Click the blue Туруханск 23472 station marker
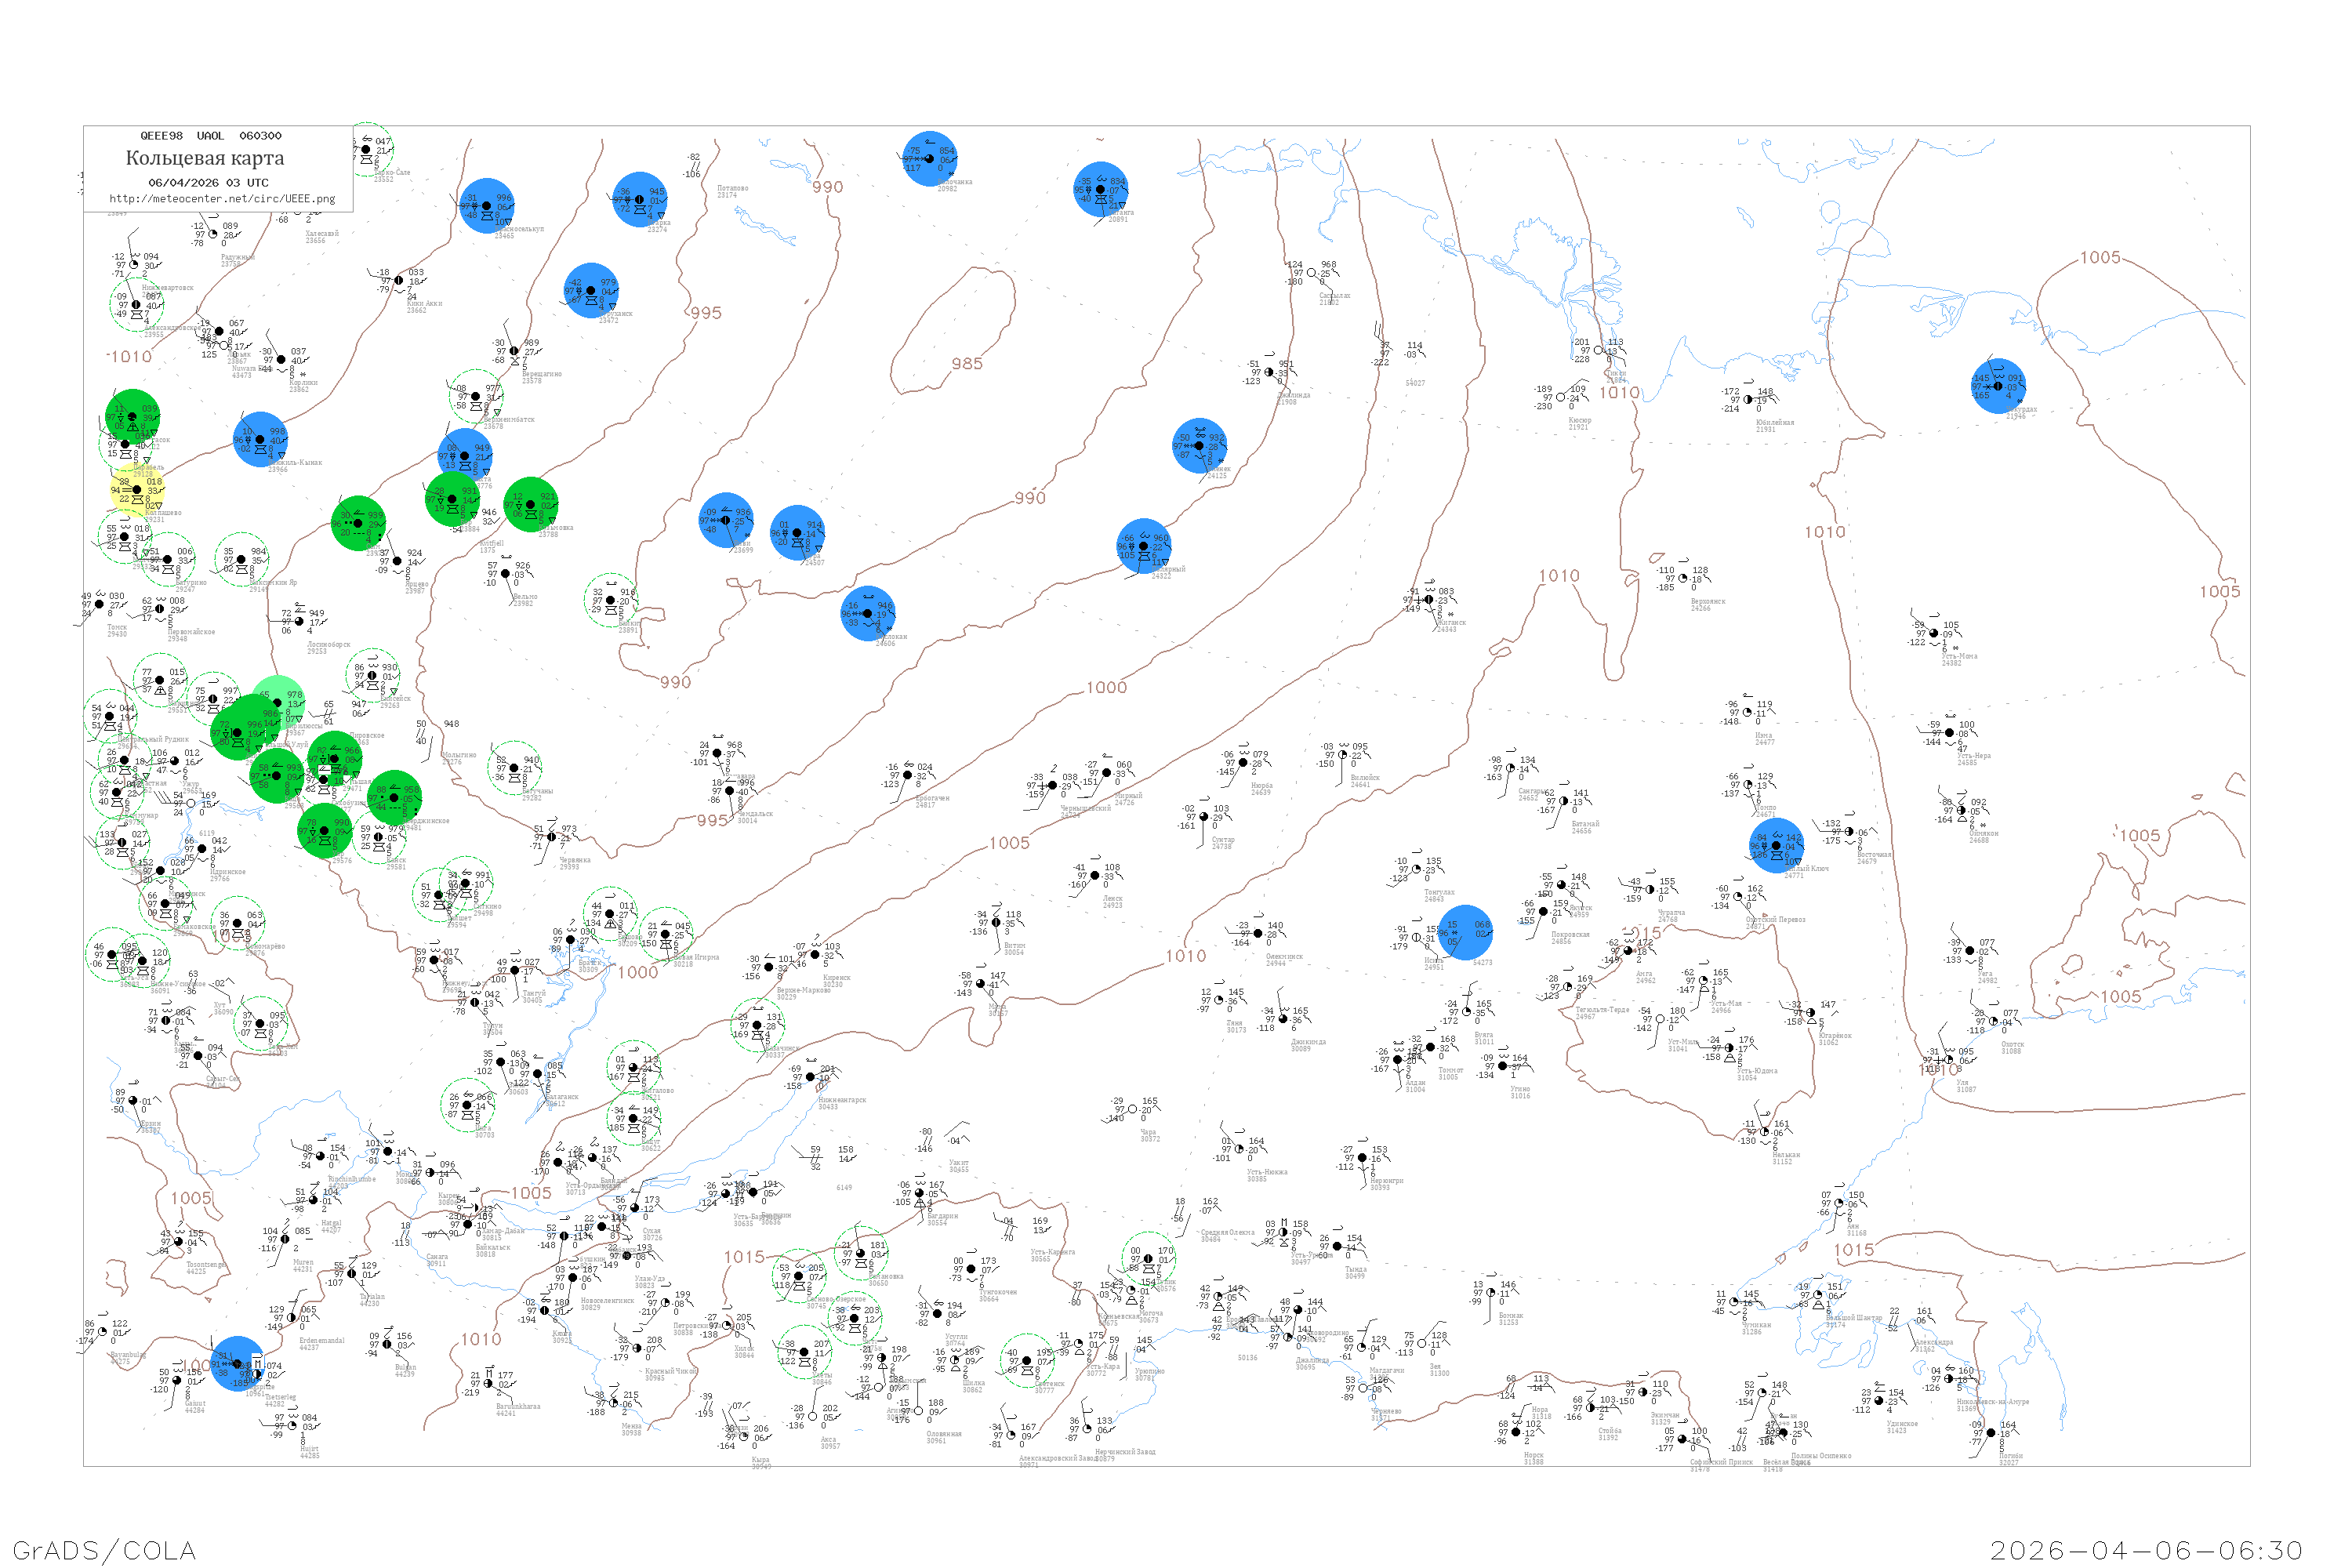The height and width of the screenshot is (1568, 2352). [591, 290]
